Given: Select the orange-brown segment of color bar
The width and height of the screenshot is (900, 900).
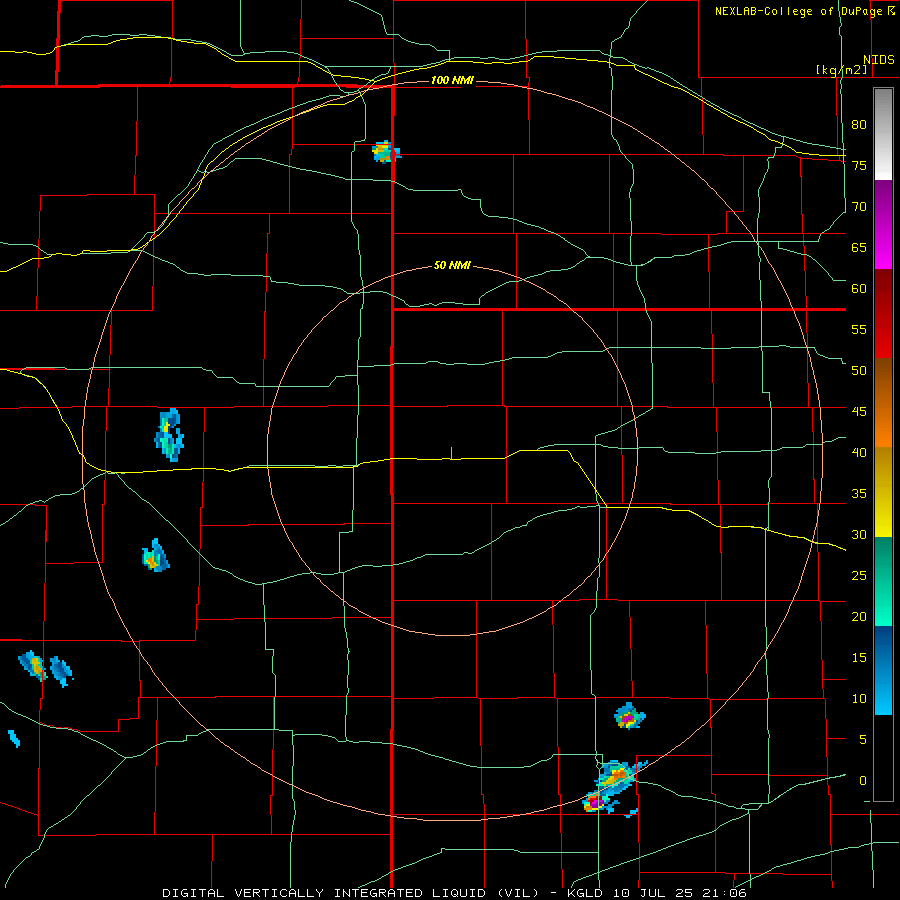Looking at the screenshot, I should (883, 403).
